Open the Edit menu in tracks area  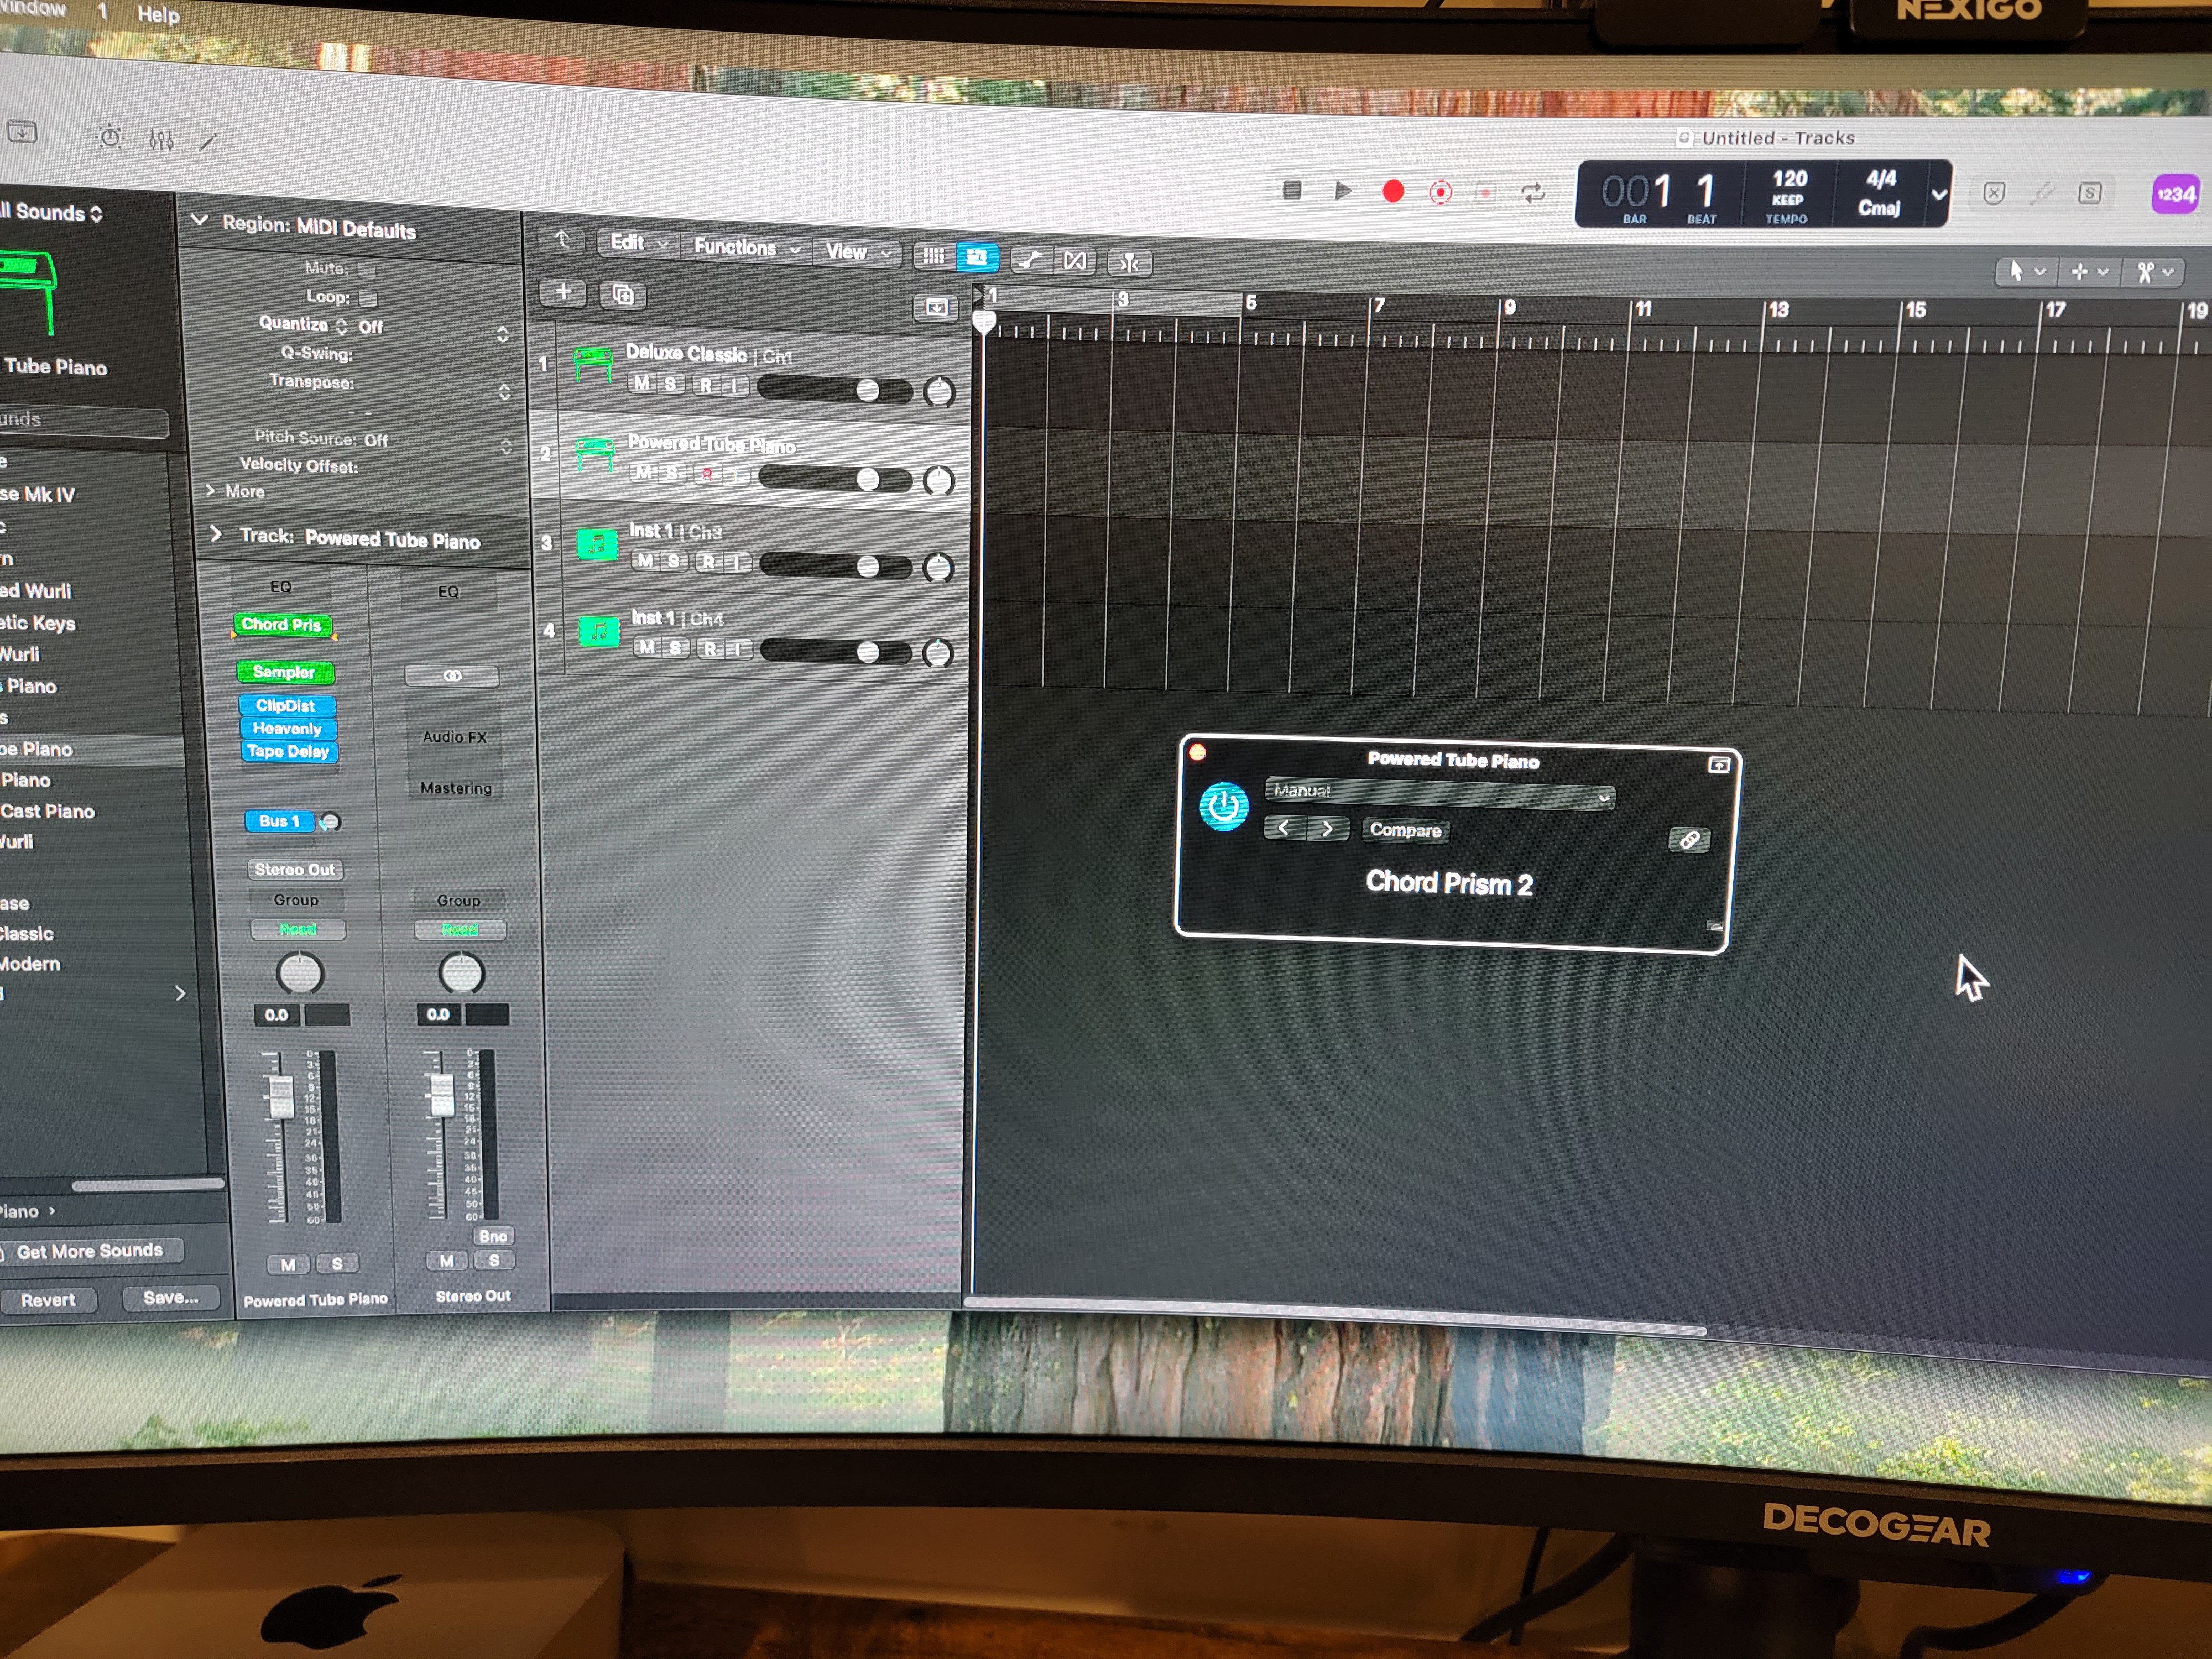pyautogui.click(x=637, y=243)
